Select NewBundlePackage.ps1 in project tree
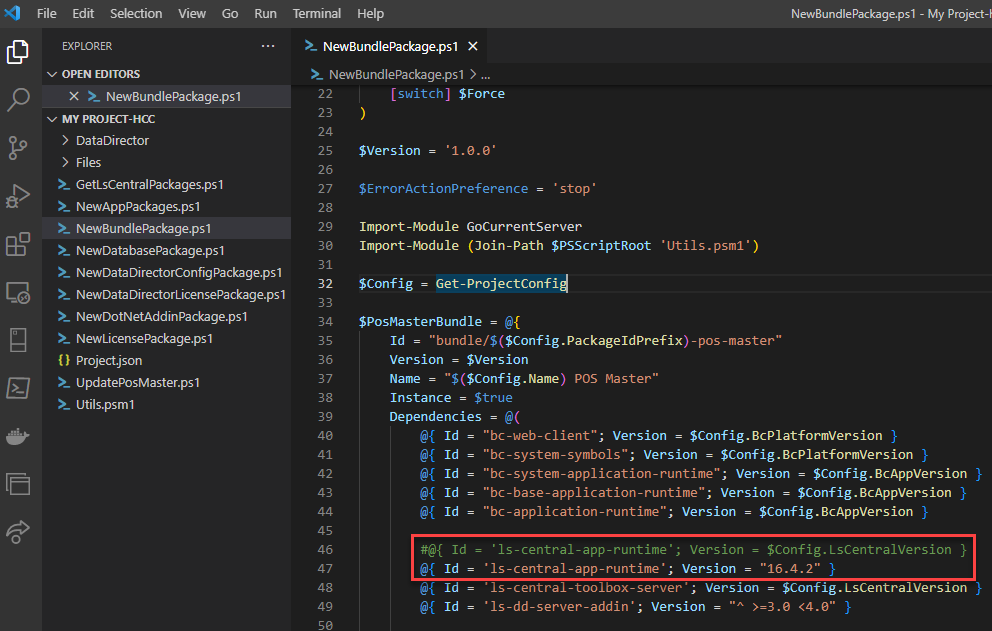This screenshot has width=992, height=631. click(x=144, y=228)
